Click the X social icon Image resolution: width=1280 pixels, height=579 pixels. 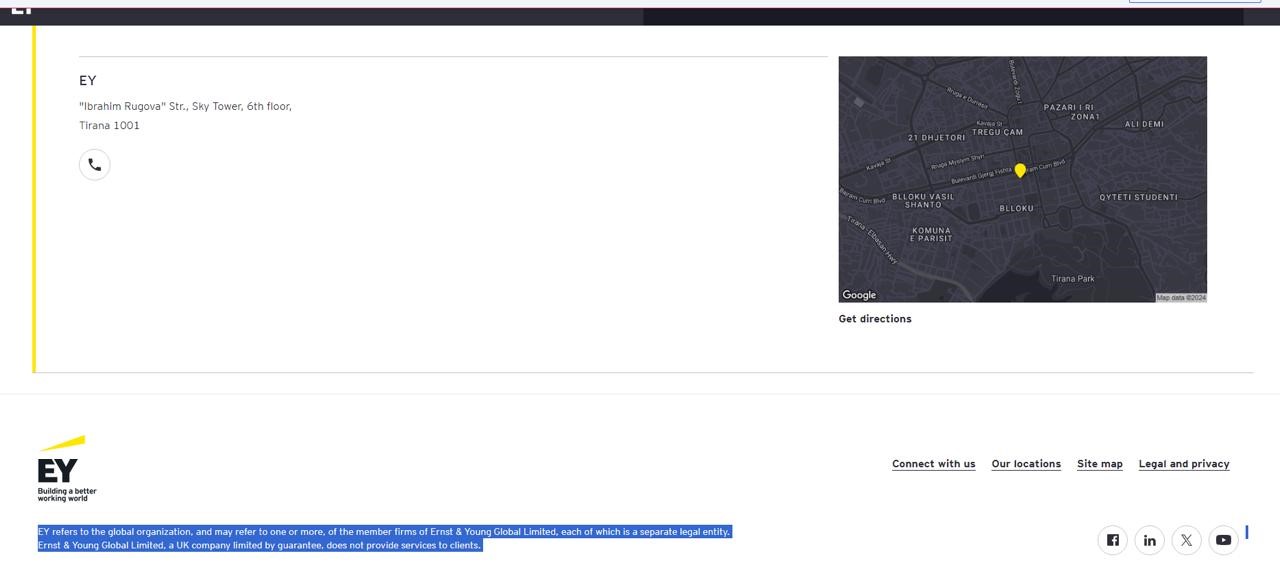click(x=1186, y=540)
